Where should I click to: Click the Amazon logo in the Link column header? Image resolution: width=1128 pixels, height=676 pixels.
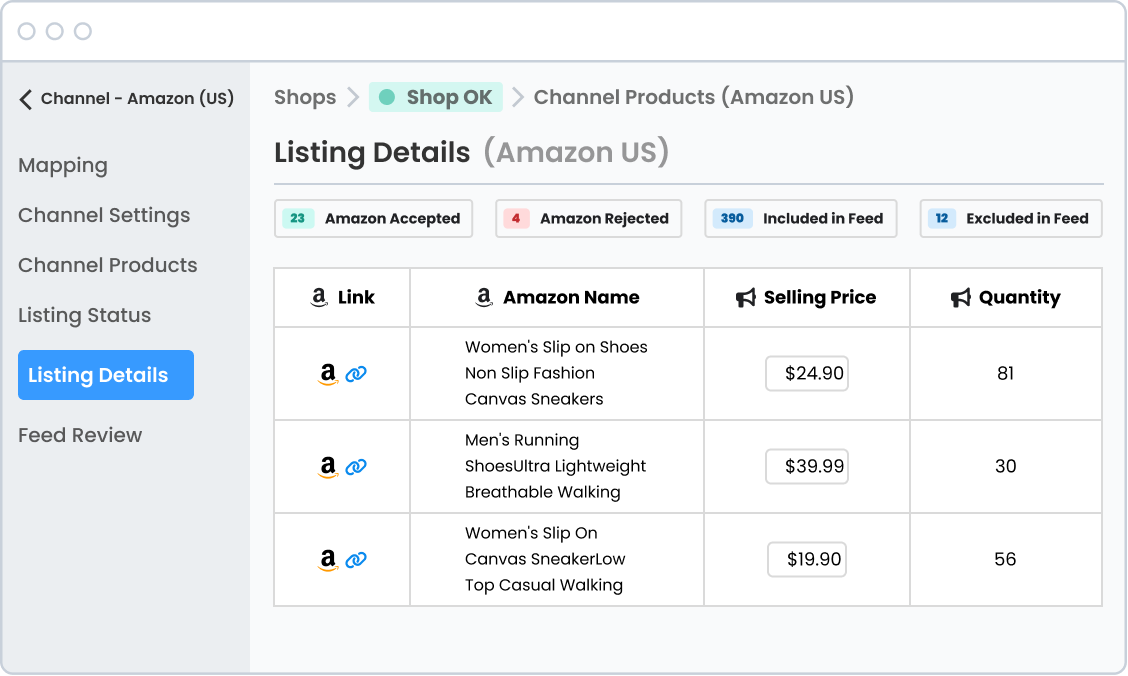pyautogui.click(x=317, y=297)
